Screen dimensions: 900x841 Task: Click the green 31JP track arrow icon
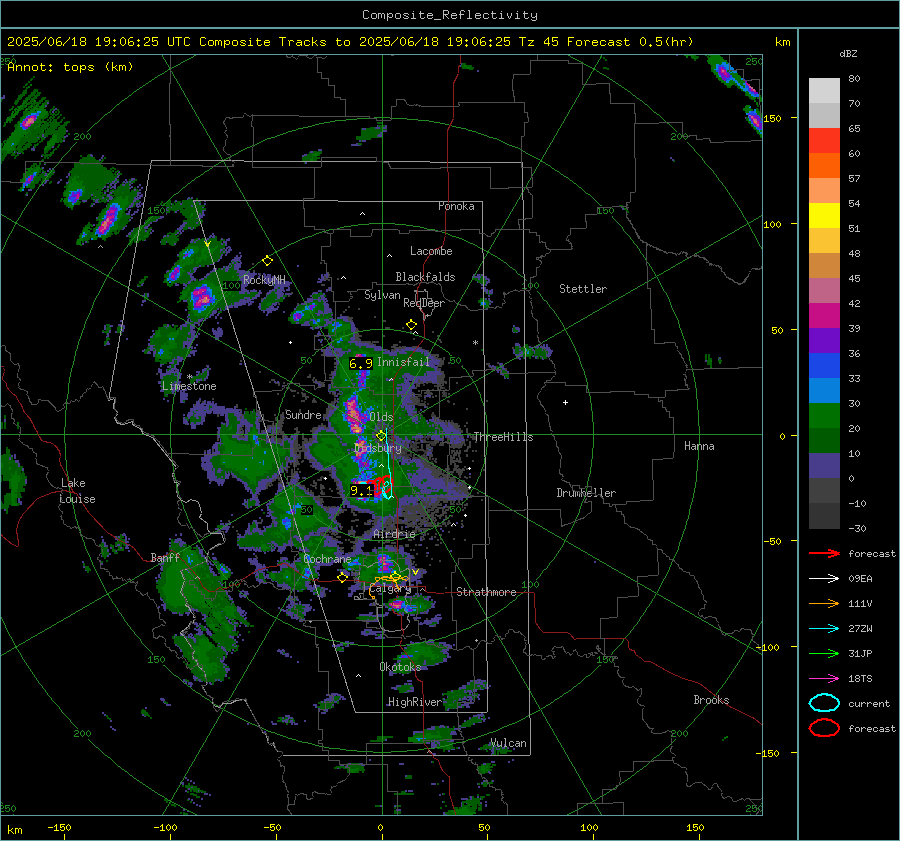coord(824,653)
